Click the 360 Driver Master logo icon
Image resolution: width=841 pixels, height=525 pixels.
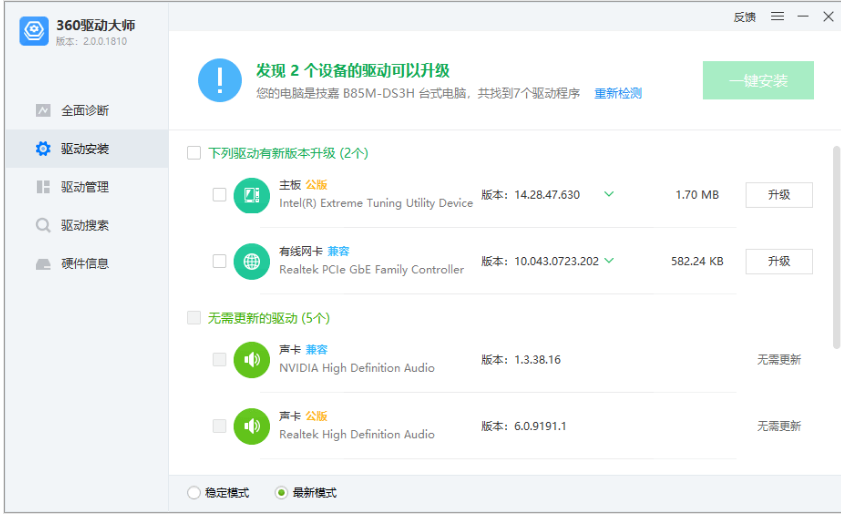tap(34, 31)
